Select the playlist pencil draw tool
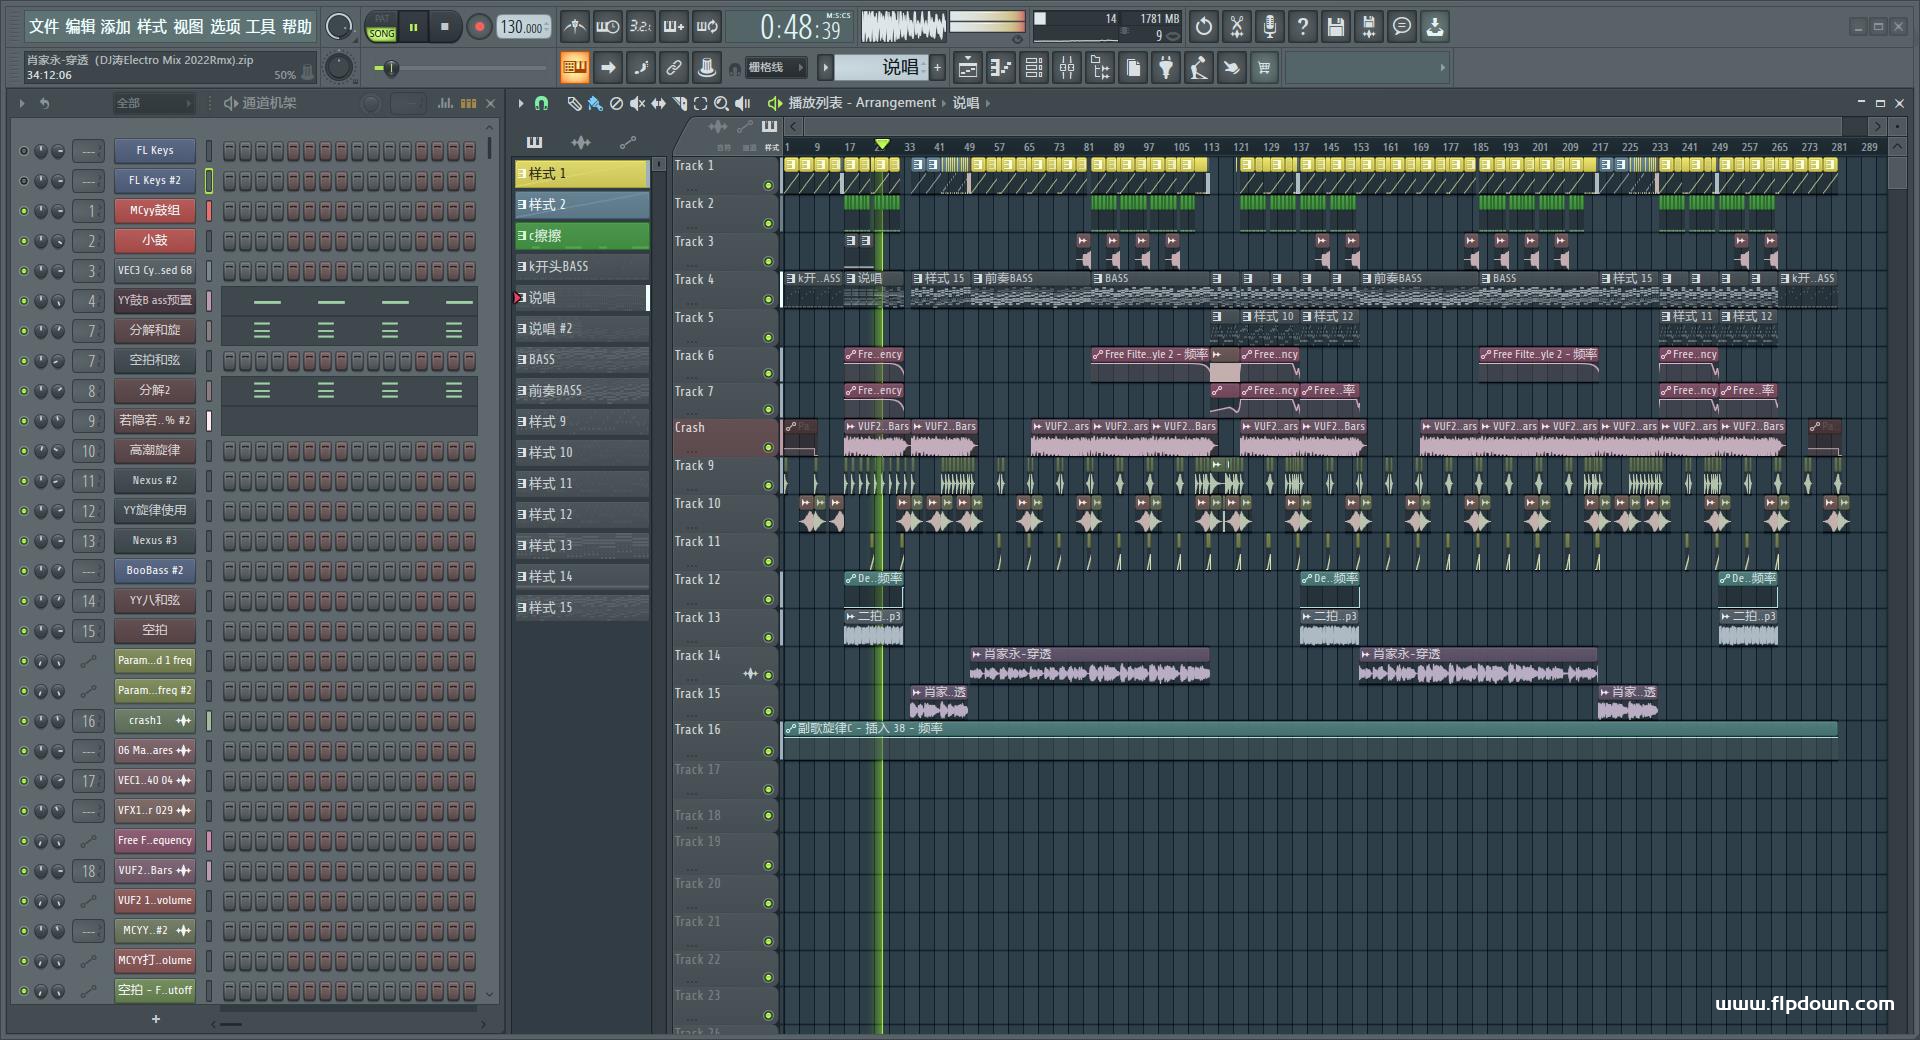This screenshot has height=1040, width=1920. click(x=574, y=103)
